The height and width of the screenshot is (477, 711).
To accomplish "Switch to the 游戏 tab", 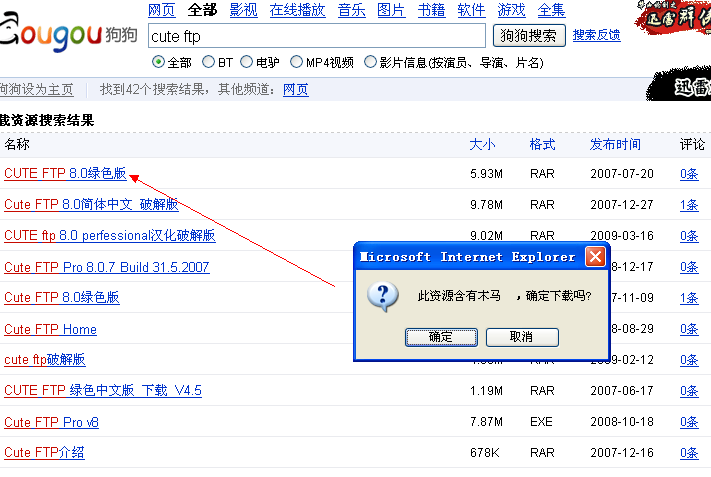I will click(x=511, y=10).
